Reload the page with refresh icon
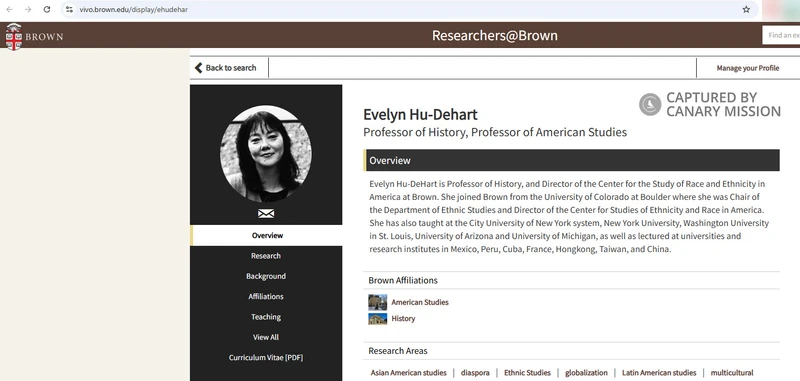 tap(46, 10)
